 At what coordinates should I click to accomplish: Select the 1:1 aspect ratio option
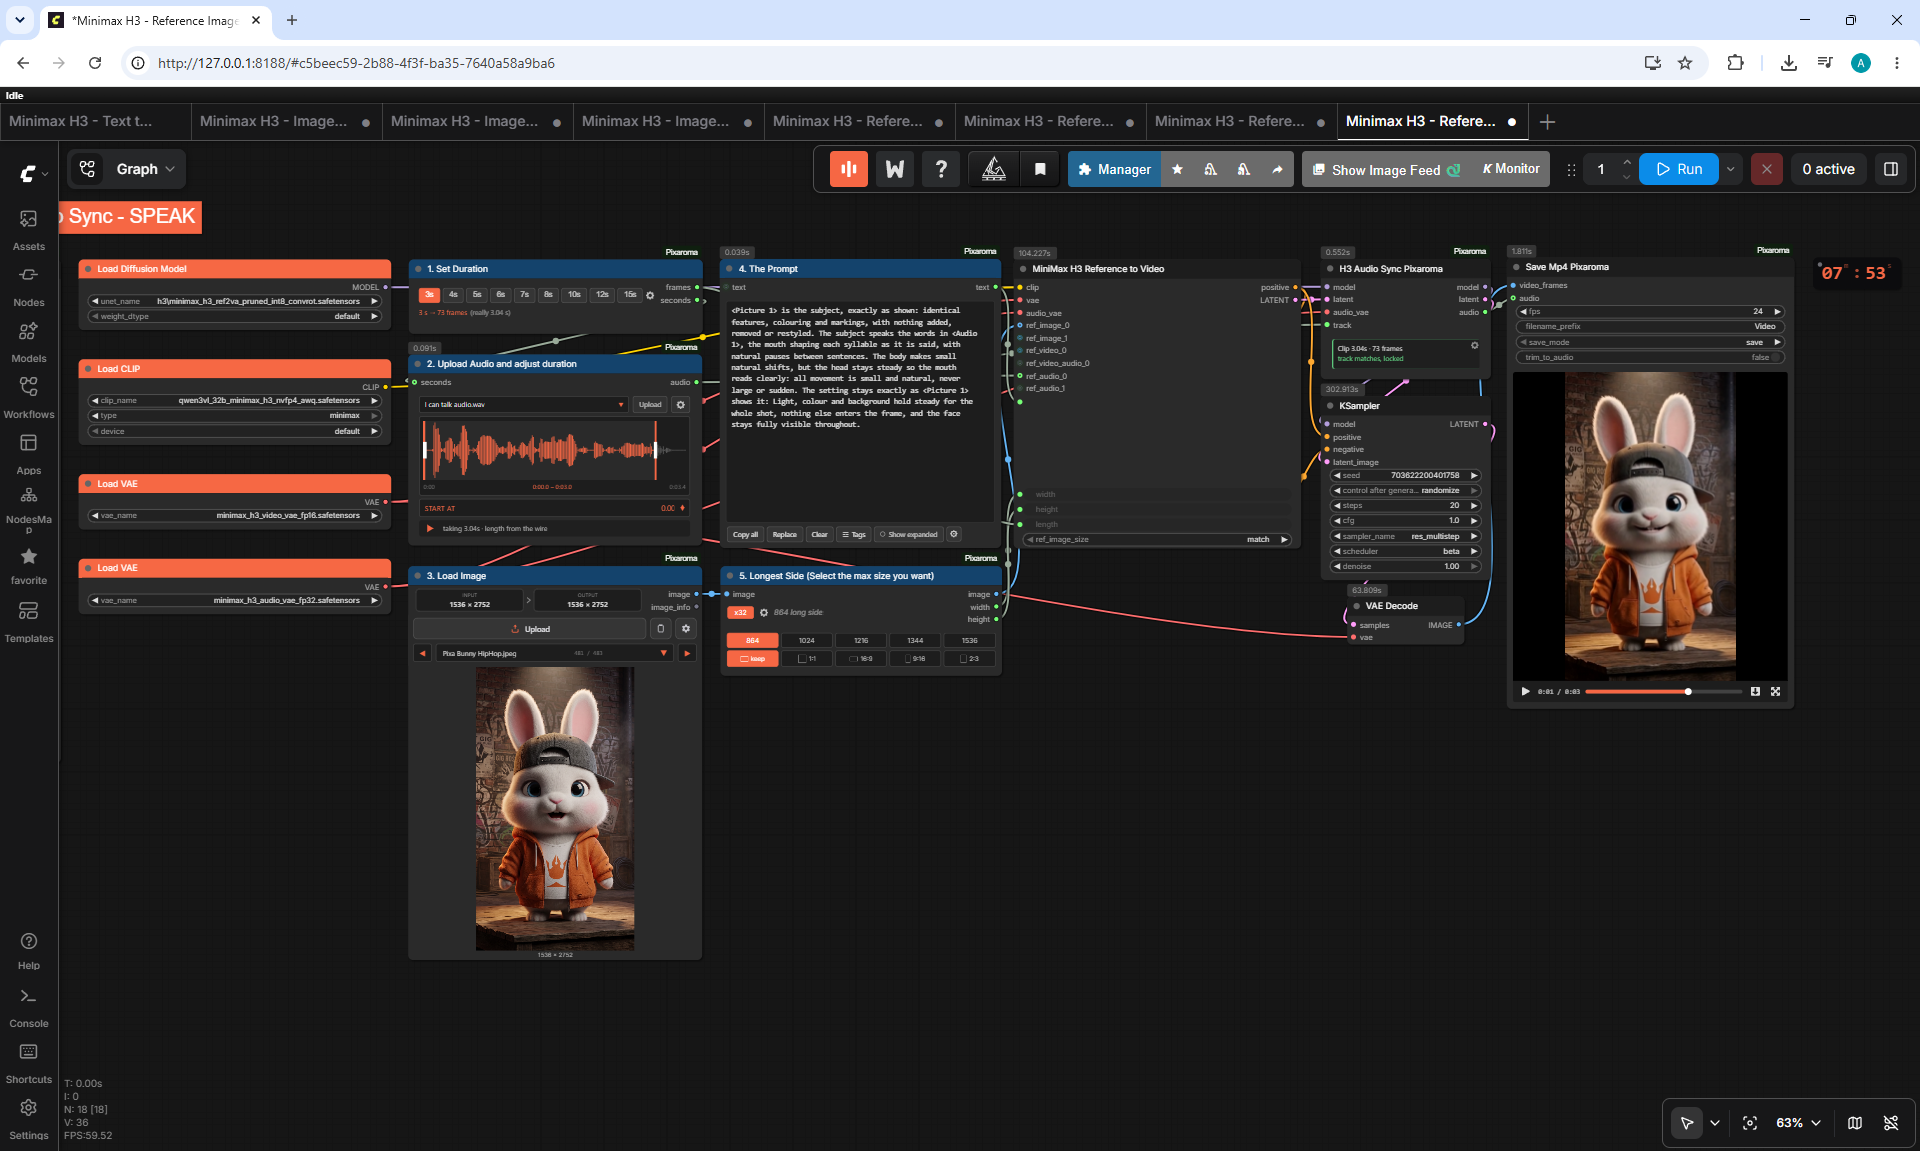(807, 659)
